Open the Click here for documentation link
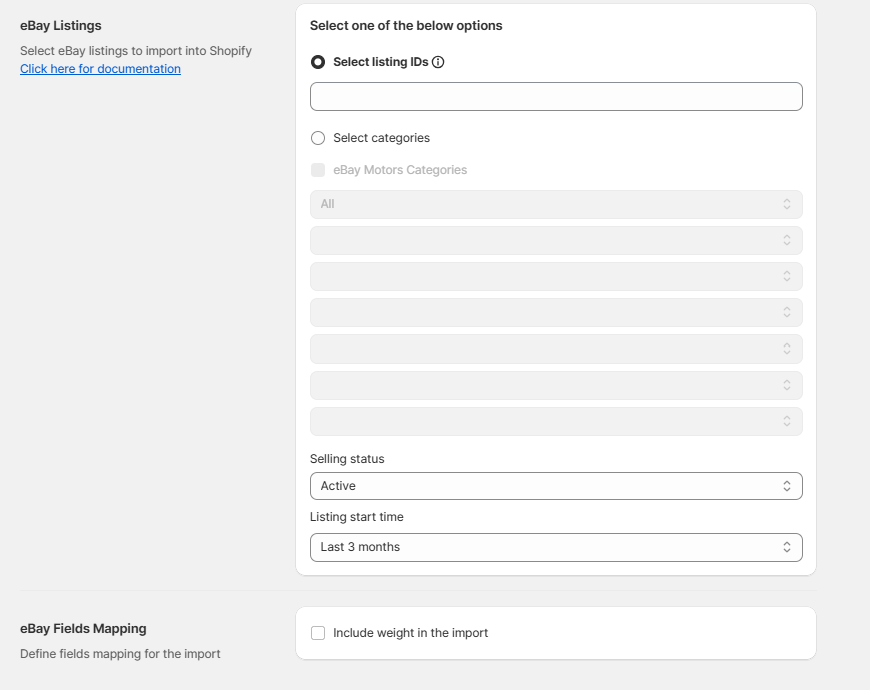 point(100,69)
